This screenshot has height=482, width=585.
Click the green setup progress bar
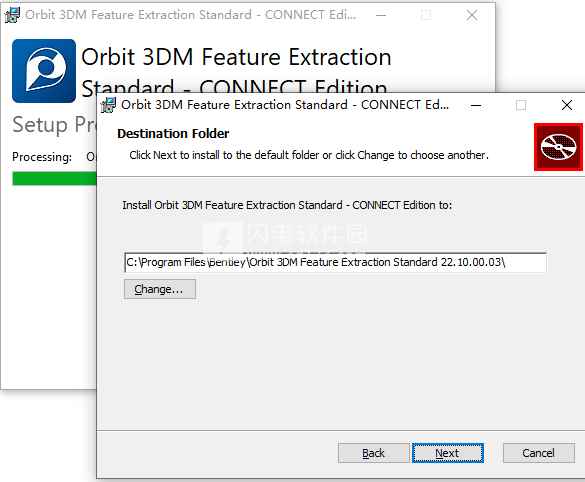click(x=54, y=178)
